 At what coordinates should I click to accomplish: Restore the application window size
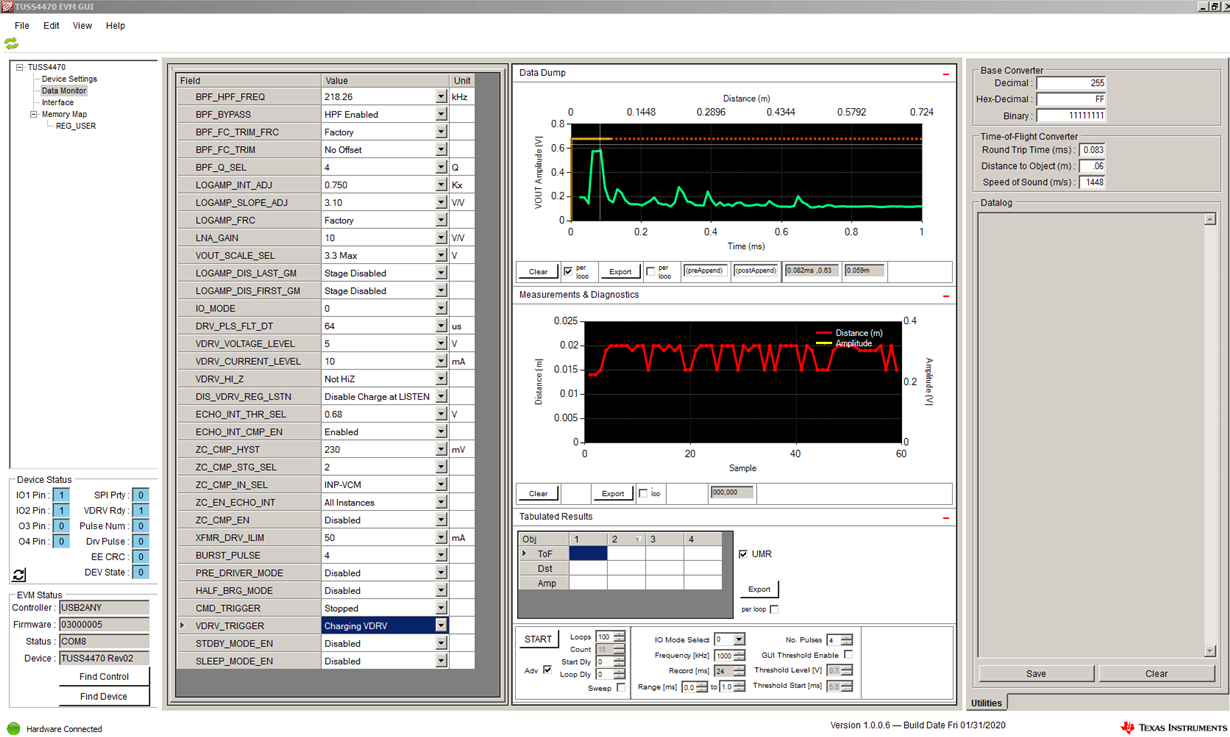(x=1213, y=6)
